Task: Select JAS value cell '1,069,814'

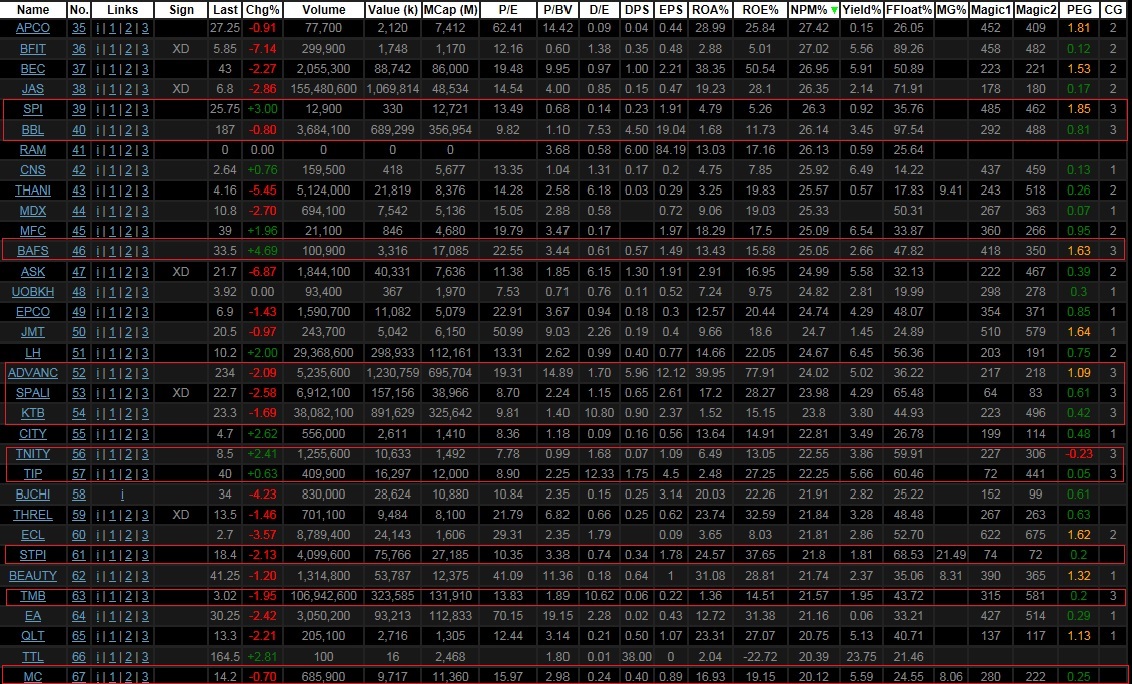Action: click(x=393, y=89)
